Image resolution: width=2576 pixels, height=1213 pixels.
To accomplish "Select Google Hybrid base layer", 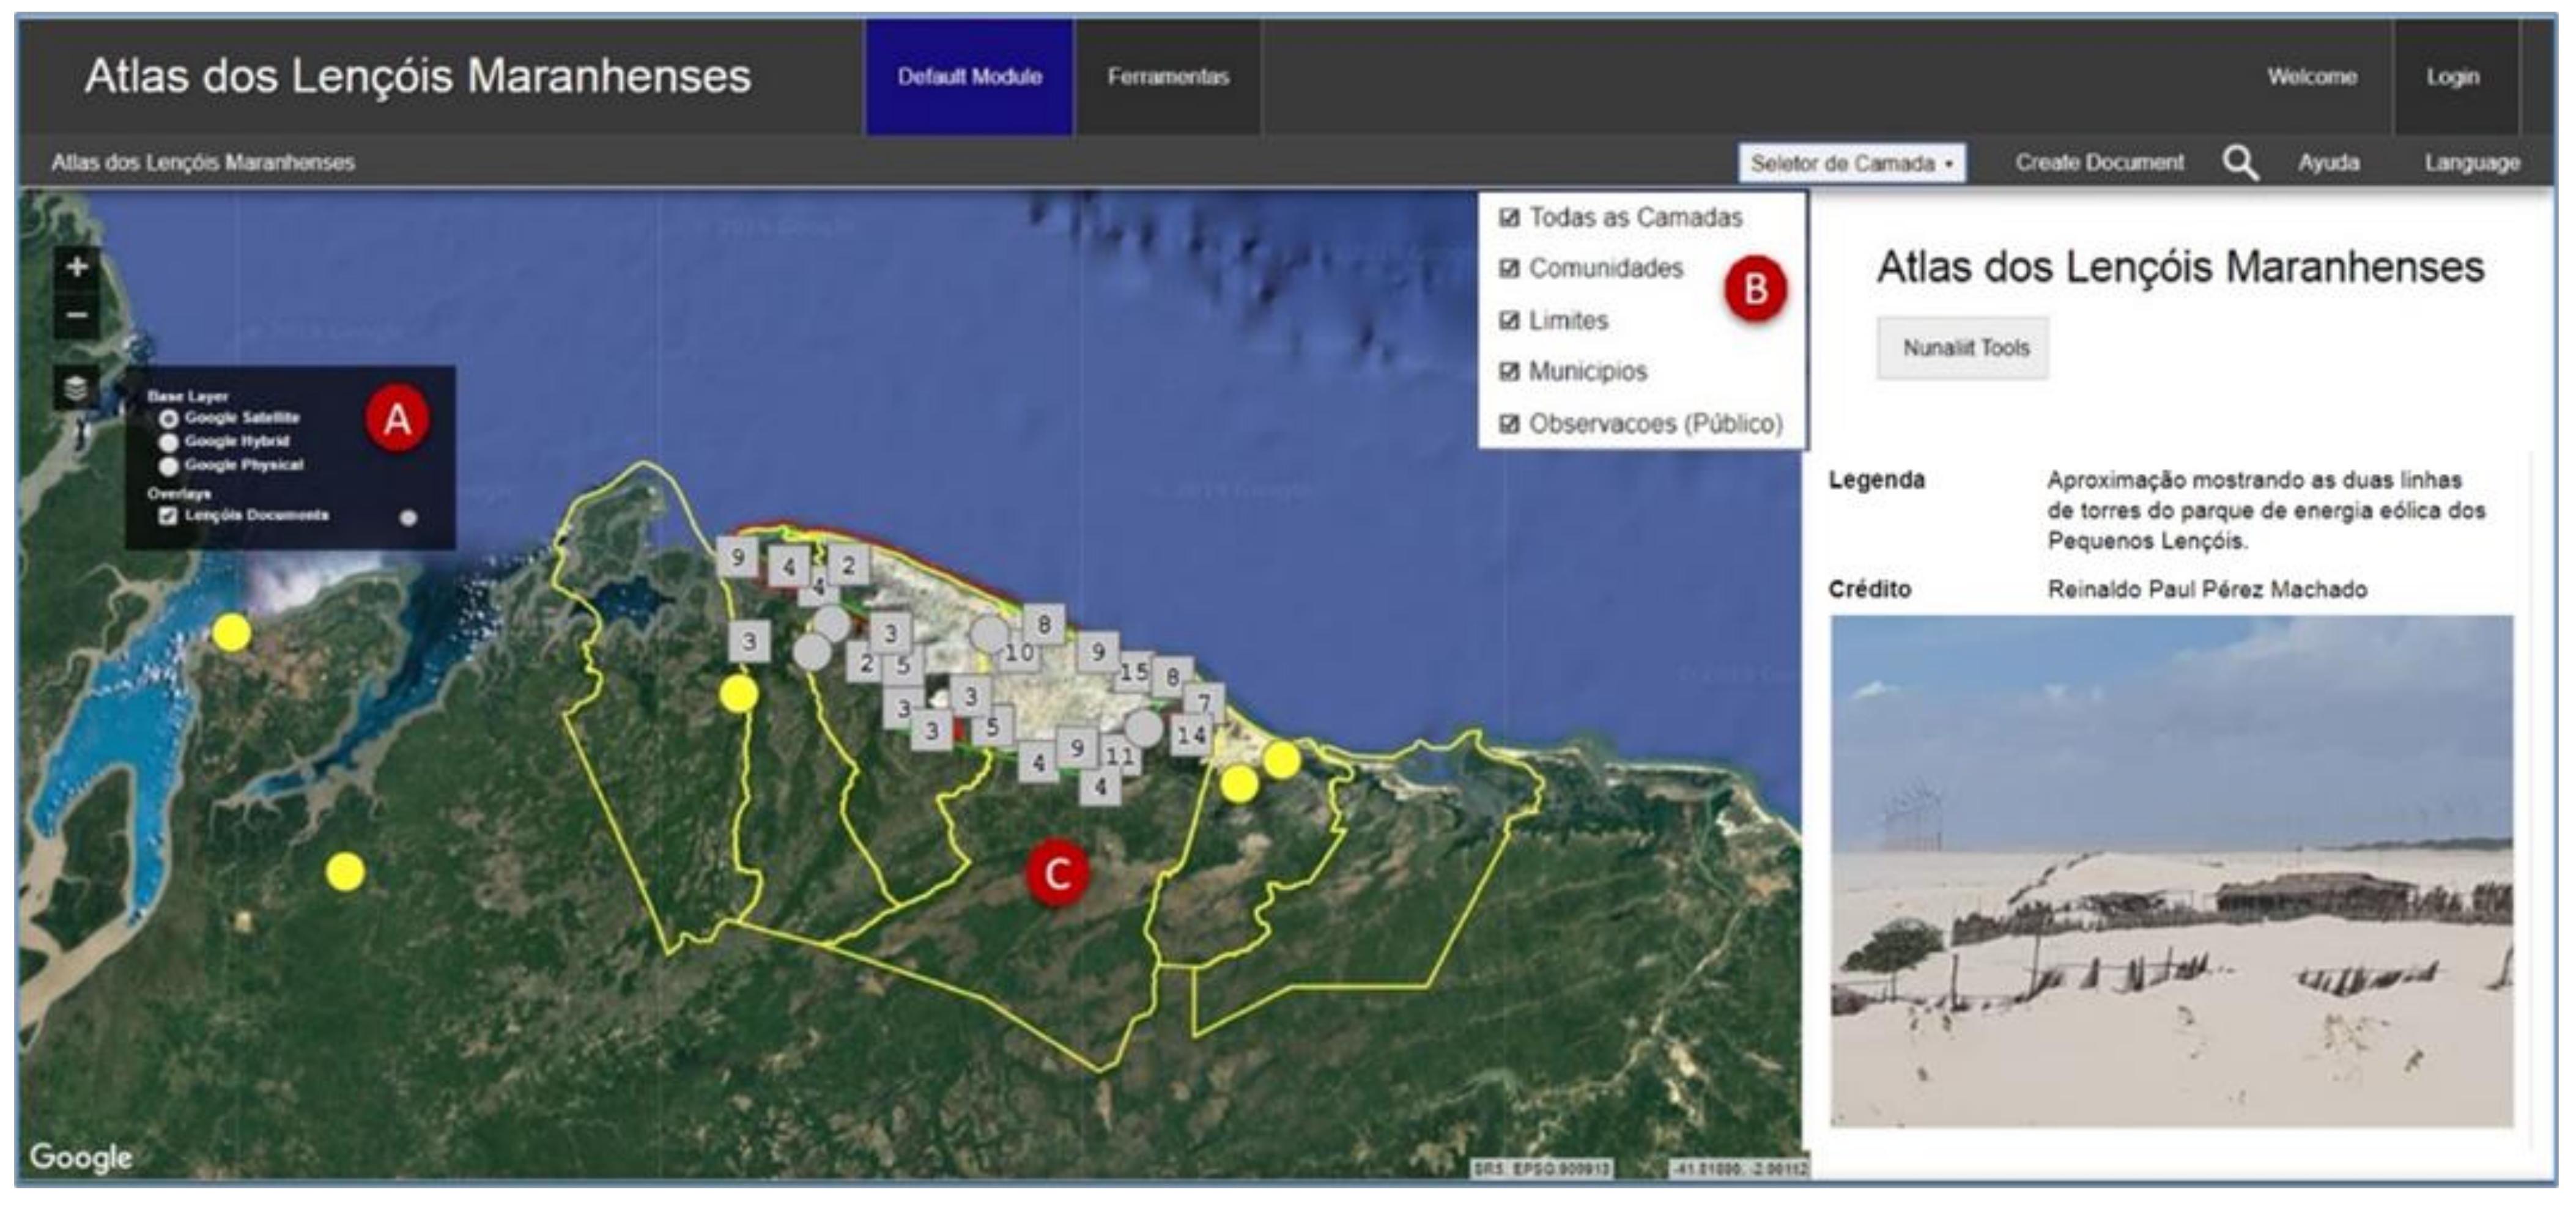I will (168, 442).
